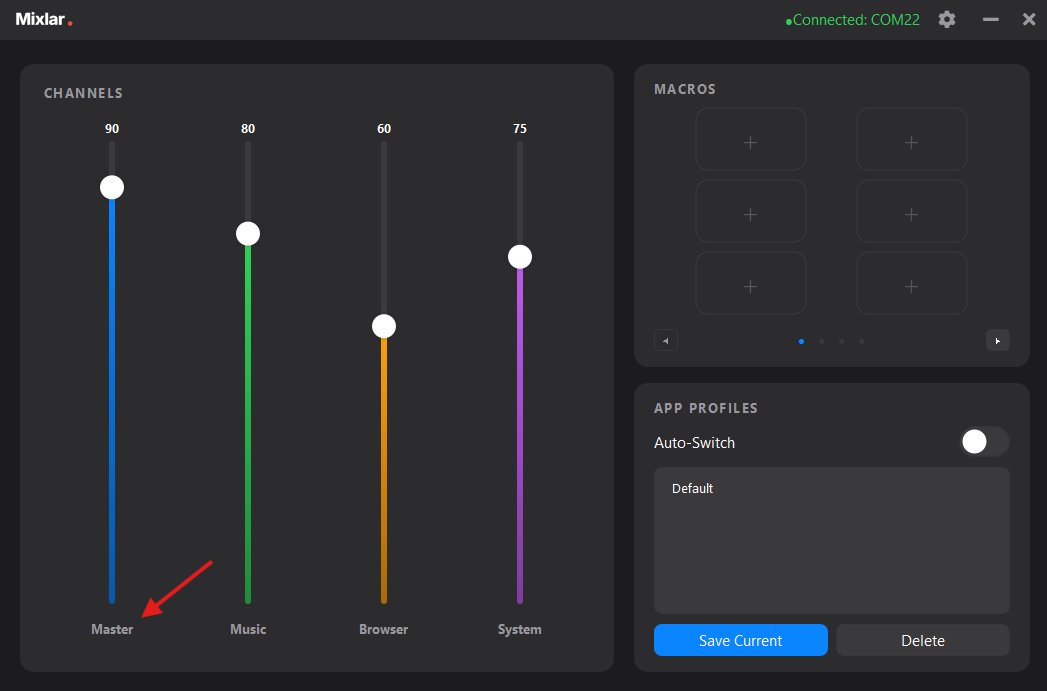Click the Save Current profile button
This screenshot has height=691, width=1047.
[x=740, y=640]
